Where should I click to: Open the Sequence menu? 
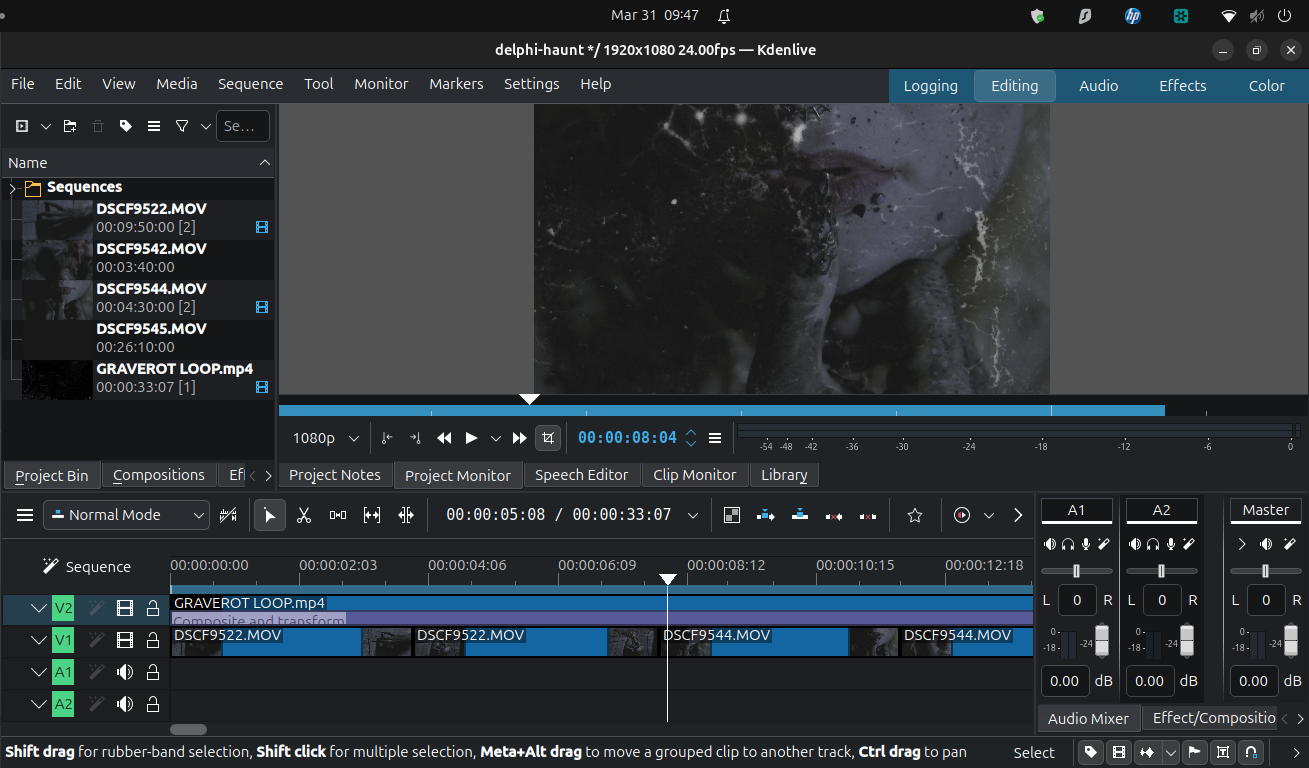(x=250, y=84)
